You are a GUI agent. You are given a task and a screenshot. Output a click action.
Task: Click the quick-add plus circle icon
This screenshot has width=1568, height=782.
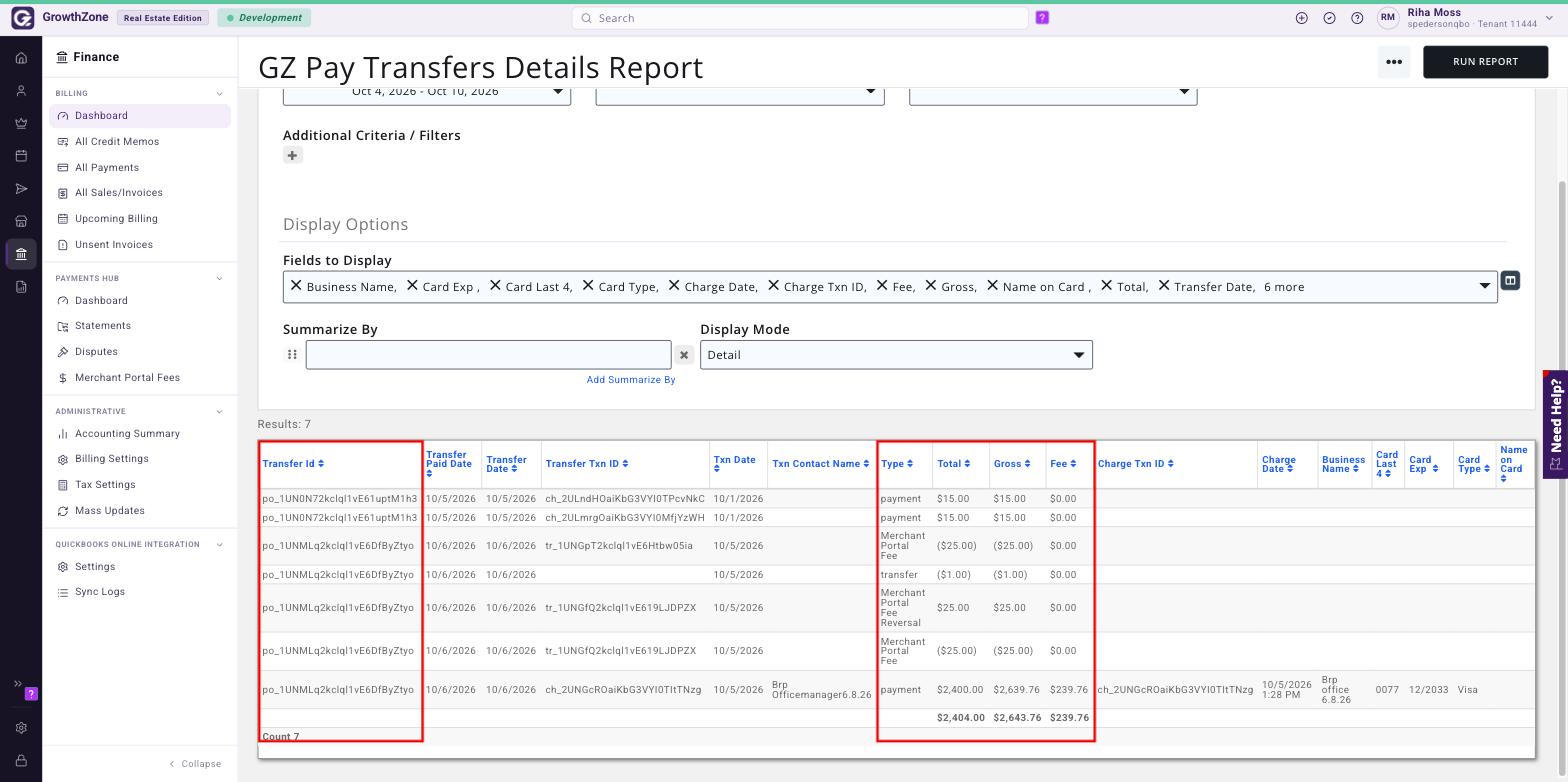point(1301,18)
